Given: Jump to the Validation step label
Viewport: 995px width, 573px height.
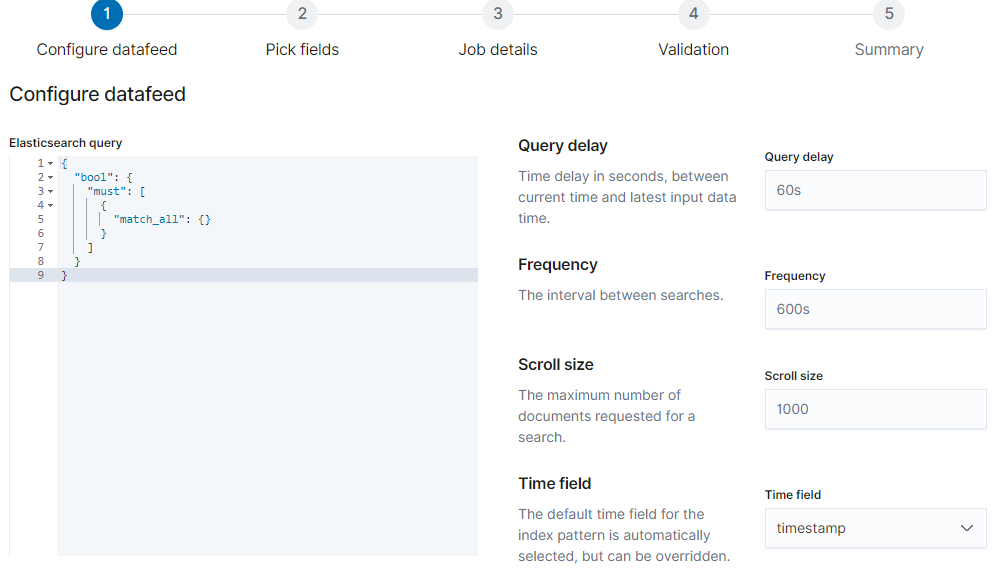Looking at the screenshot, I should pos(693,49).
